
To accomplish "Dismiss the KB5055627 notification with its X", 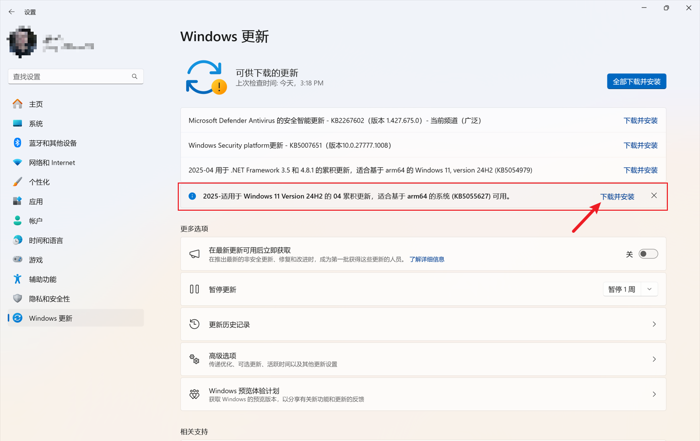I will click(654, 196).
